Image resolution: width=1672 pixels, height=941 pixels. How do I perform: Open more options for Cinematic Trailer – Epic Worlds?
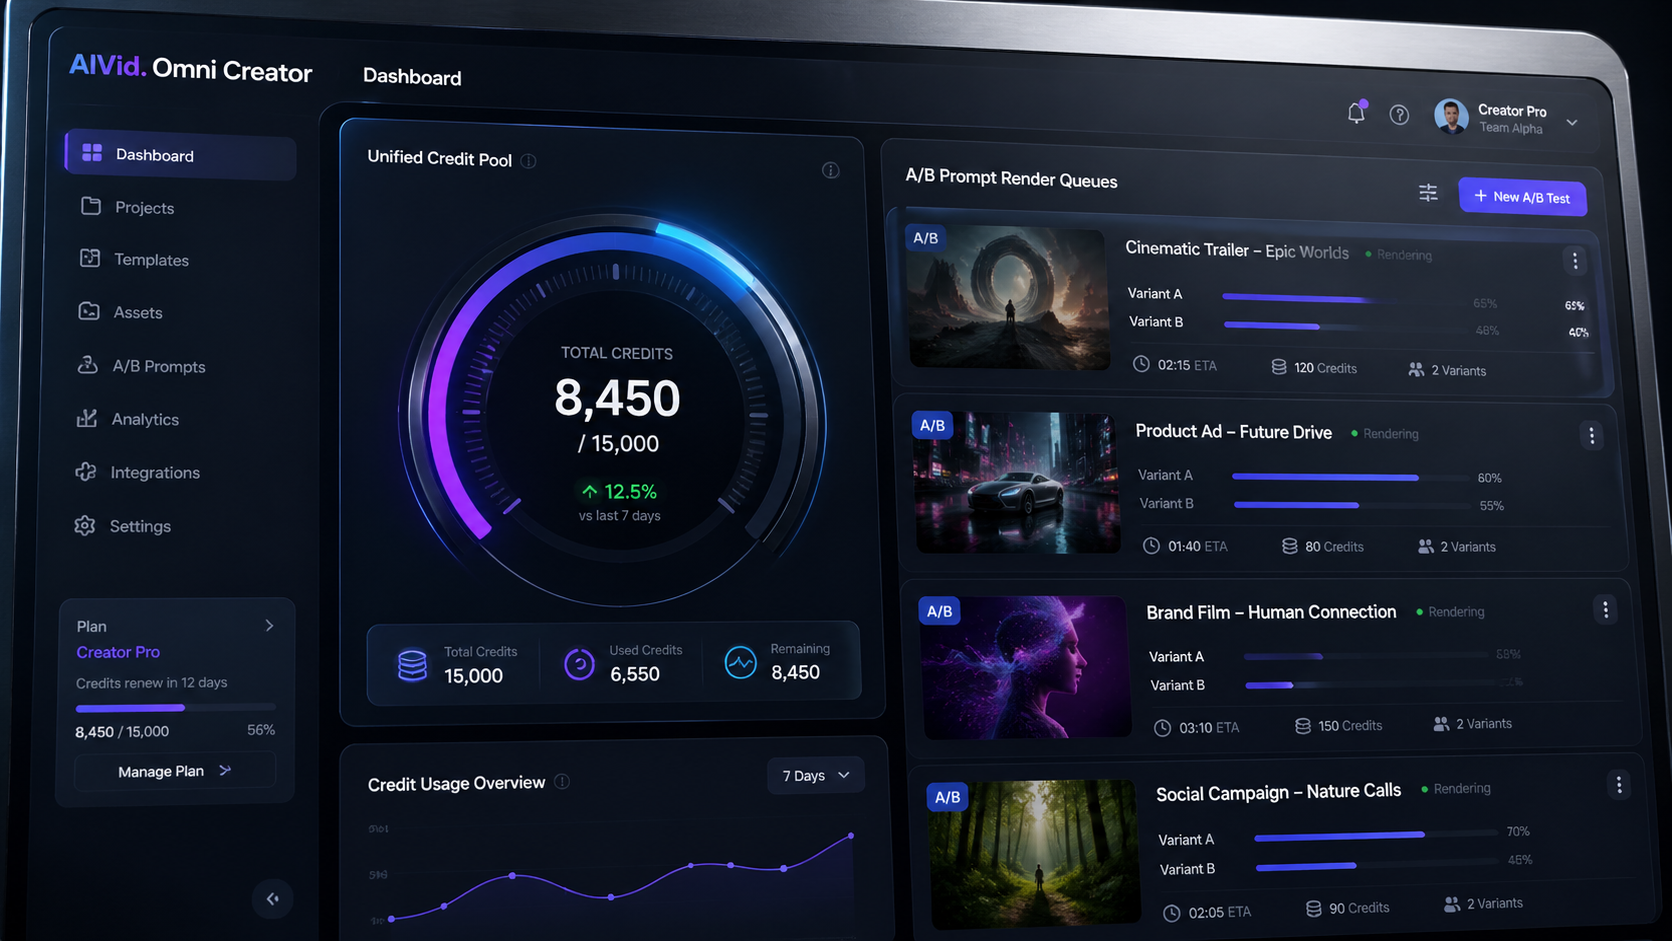1575,261
